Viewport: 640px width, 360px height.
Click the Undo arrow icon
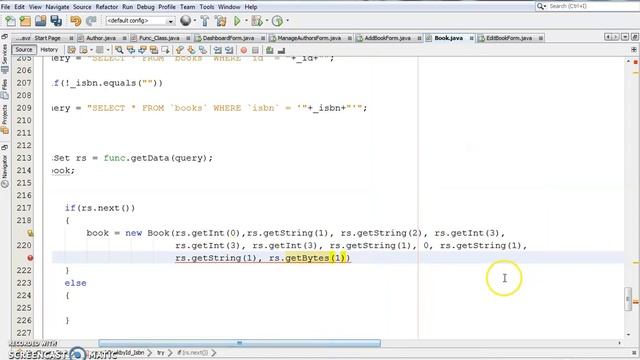pos(76,21)
